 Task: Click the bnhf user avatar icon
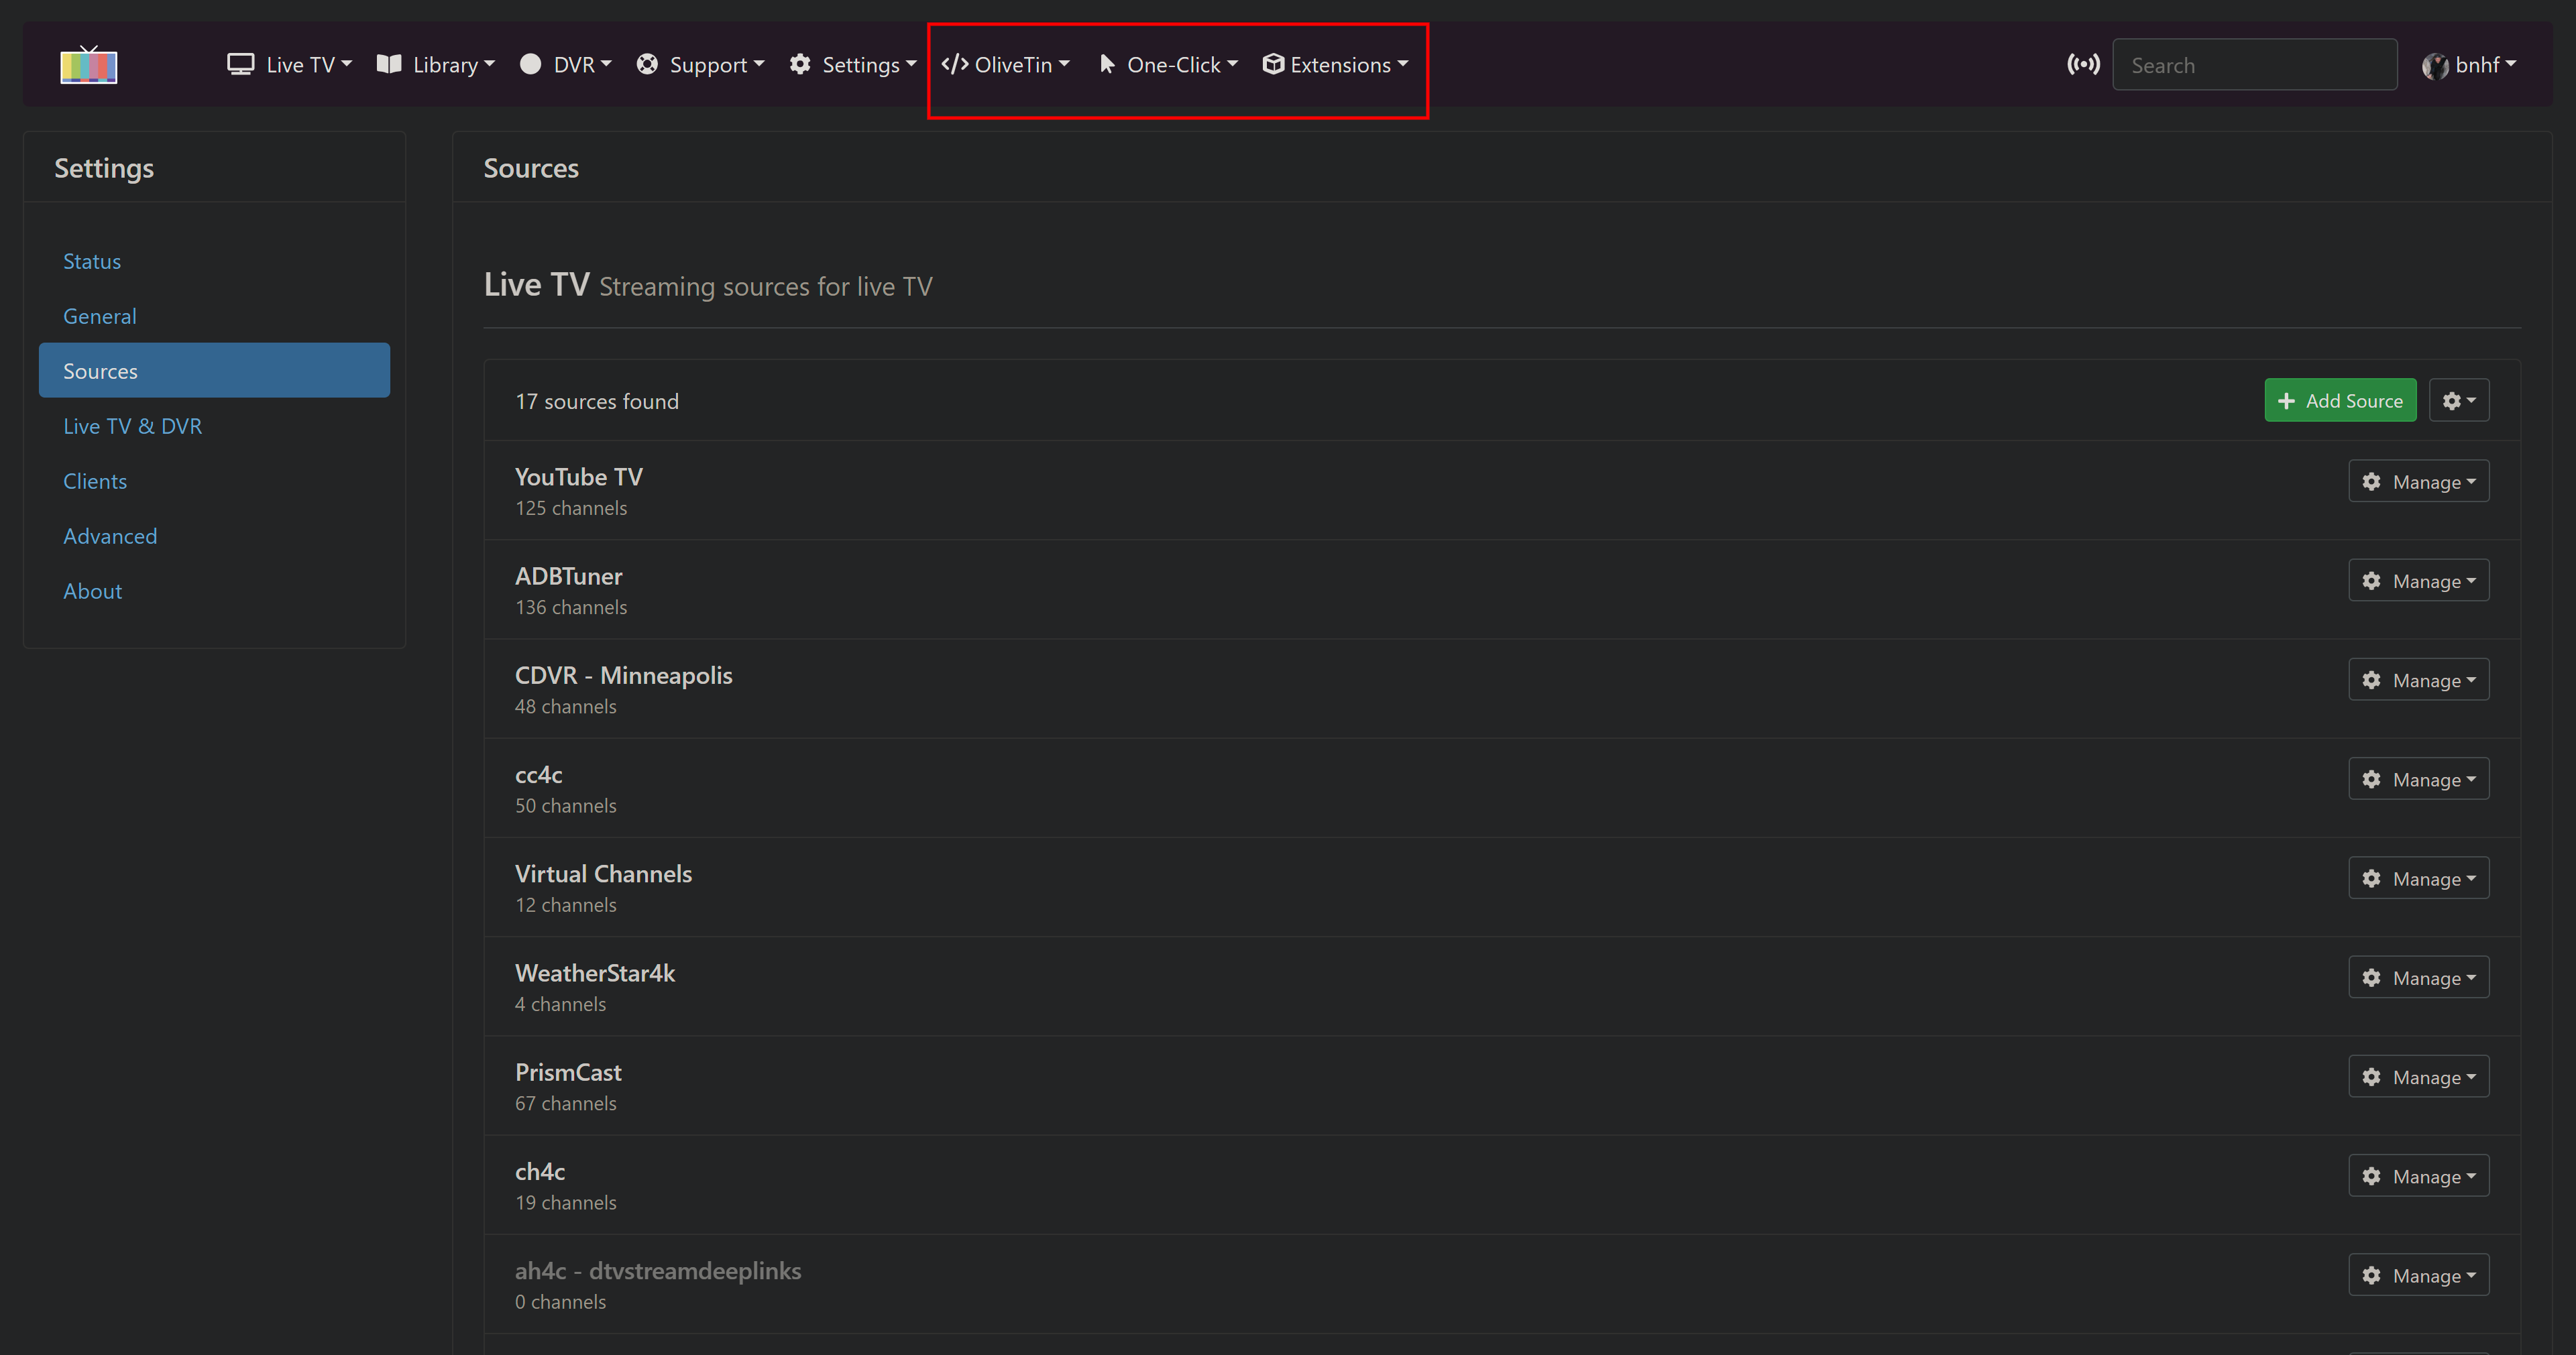2434,66
